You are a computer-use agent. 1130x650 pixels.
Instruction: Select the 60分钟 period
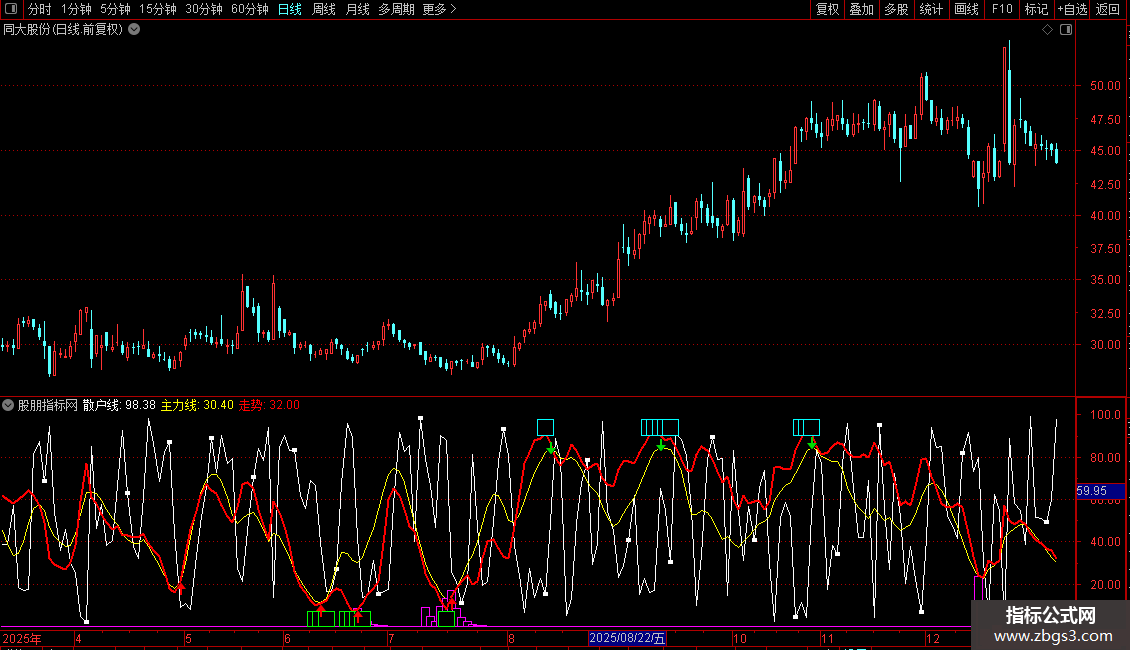click(250, 9)
